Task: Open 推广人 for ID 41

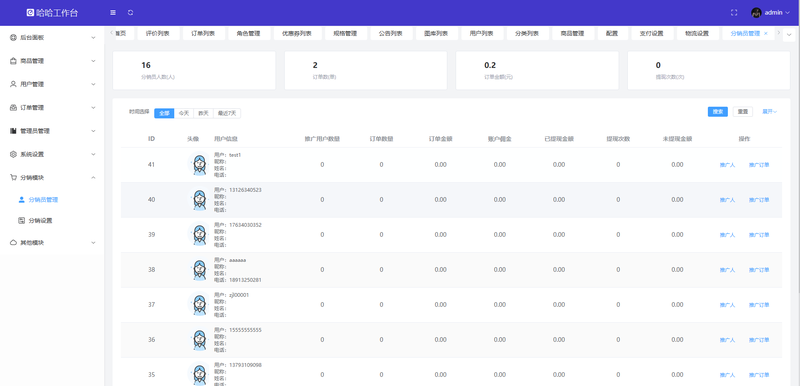Action: [x=727, y=165]
